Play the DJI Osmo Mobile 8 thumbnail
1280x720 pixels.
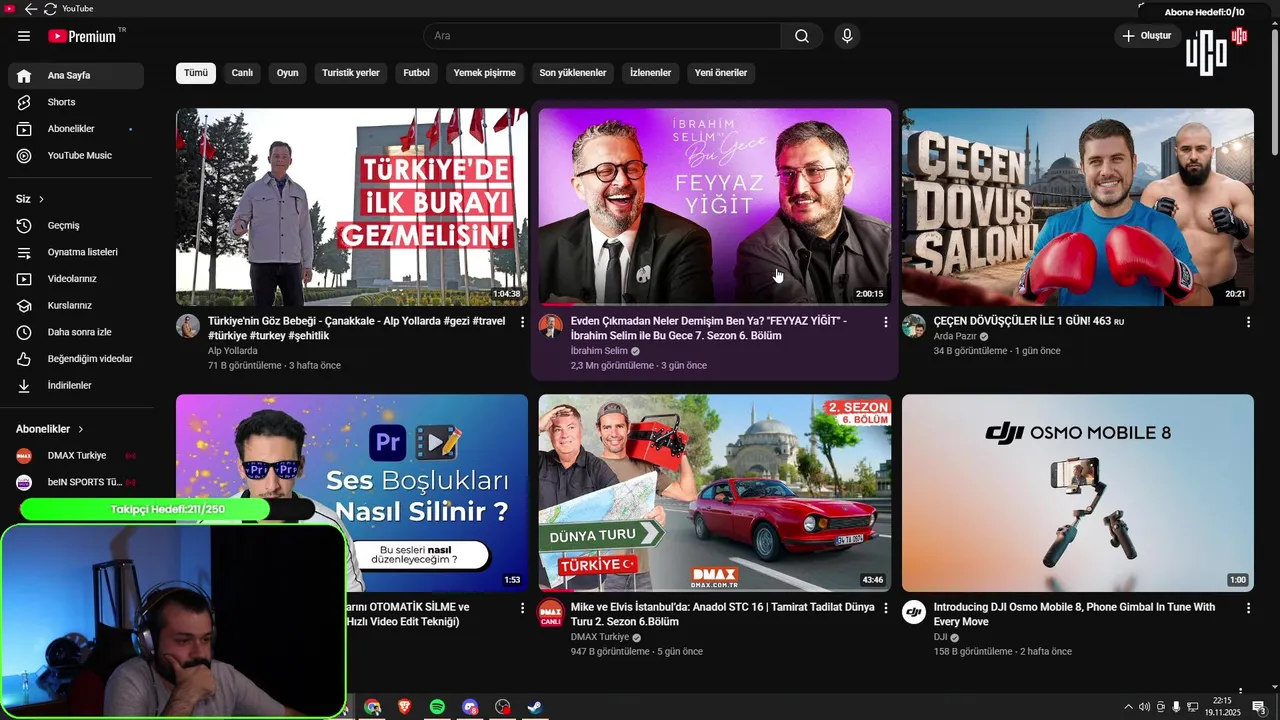(1078, 493)
